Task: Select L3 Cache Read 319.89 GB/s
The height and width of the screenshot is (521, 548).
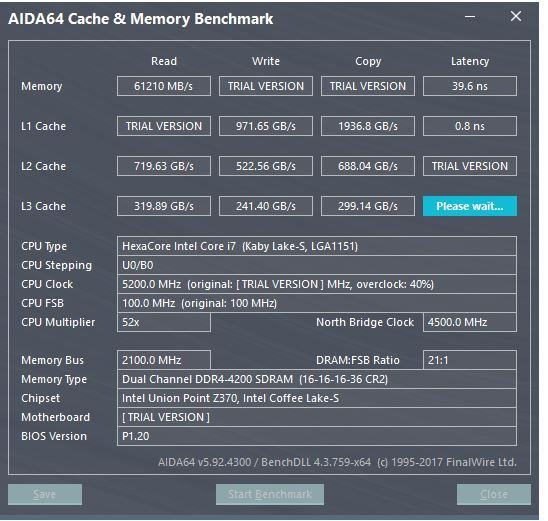Action: click(x=164, y=206)
